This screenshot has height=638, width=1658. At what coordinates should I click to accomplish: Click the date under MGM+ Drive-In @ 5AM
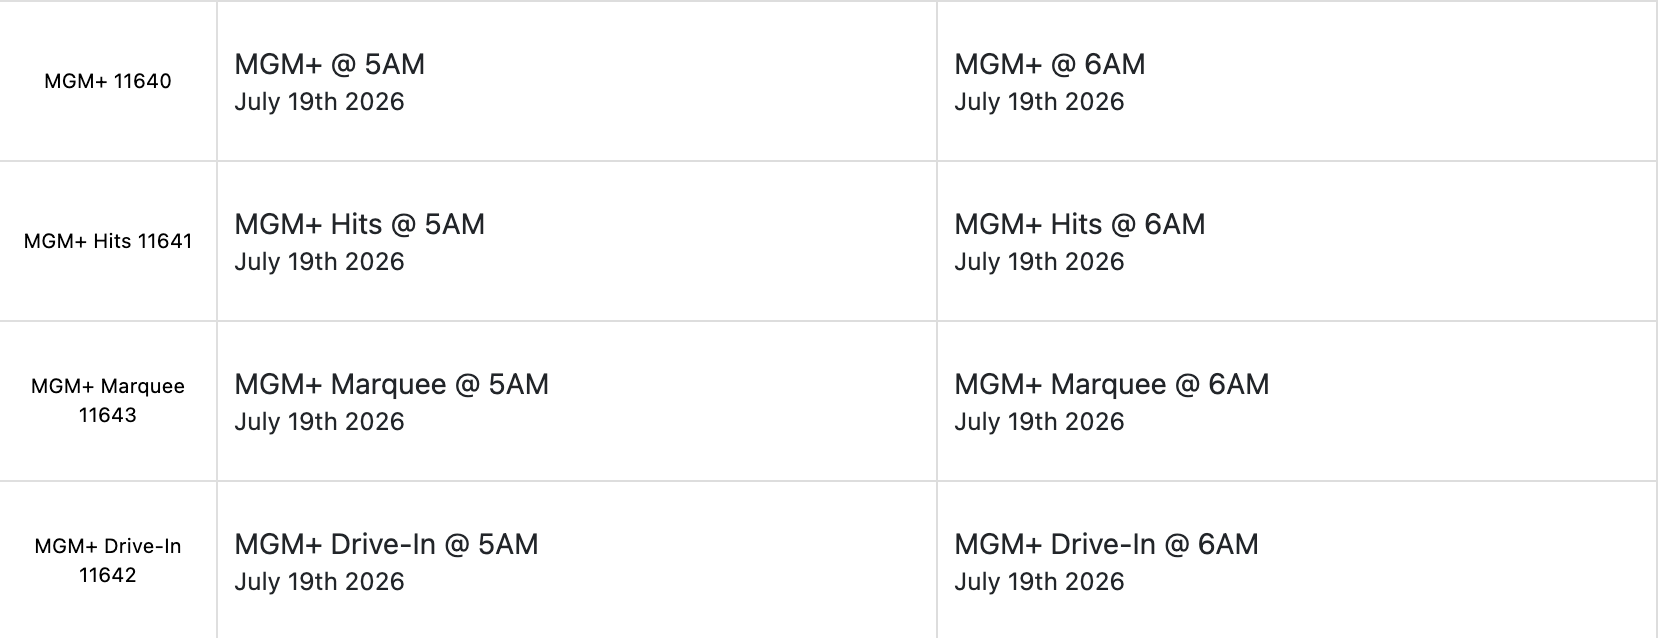click(x=319, y=582)
